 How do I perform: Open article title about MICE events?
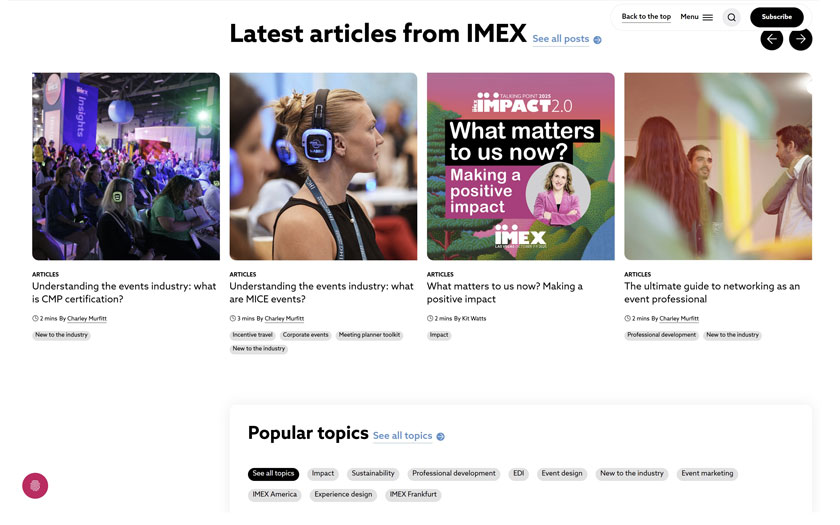point(321,292)
